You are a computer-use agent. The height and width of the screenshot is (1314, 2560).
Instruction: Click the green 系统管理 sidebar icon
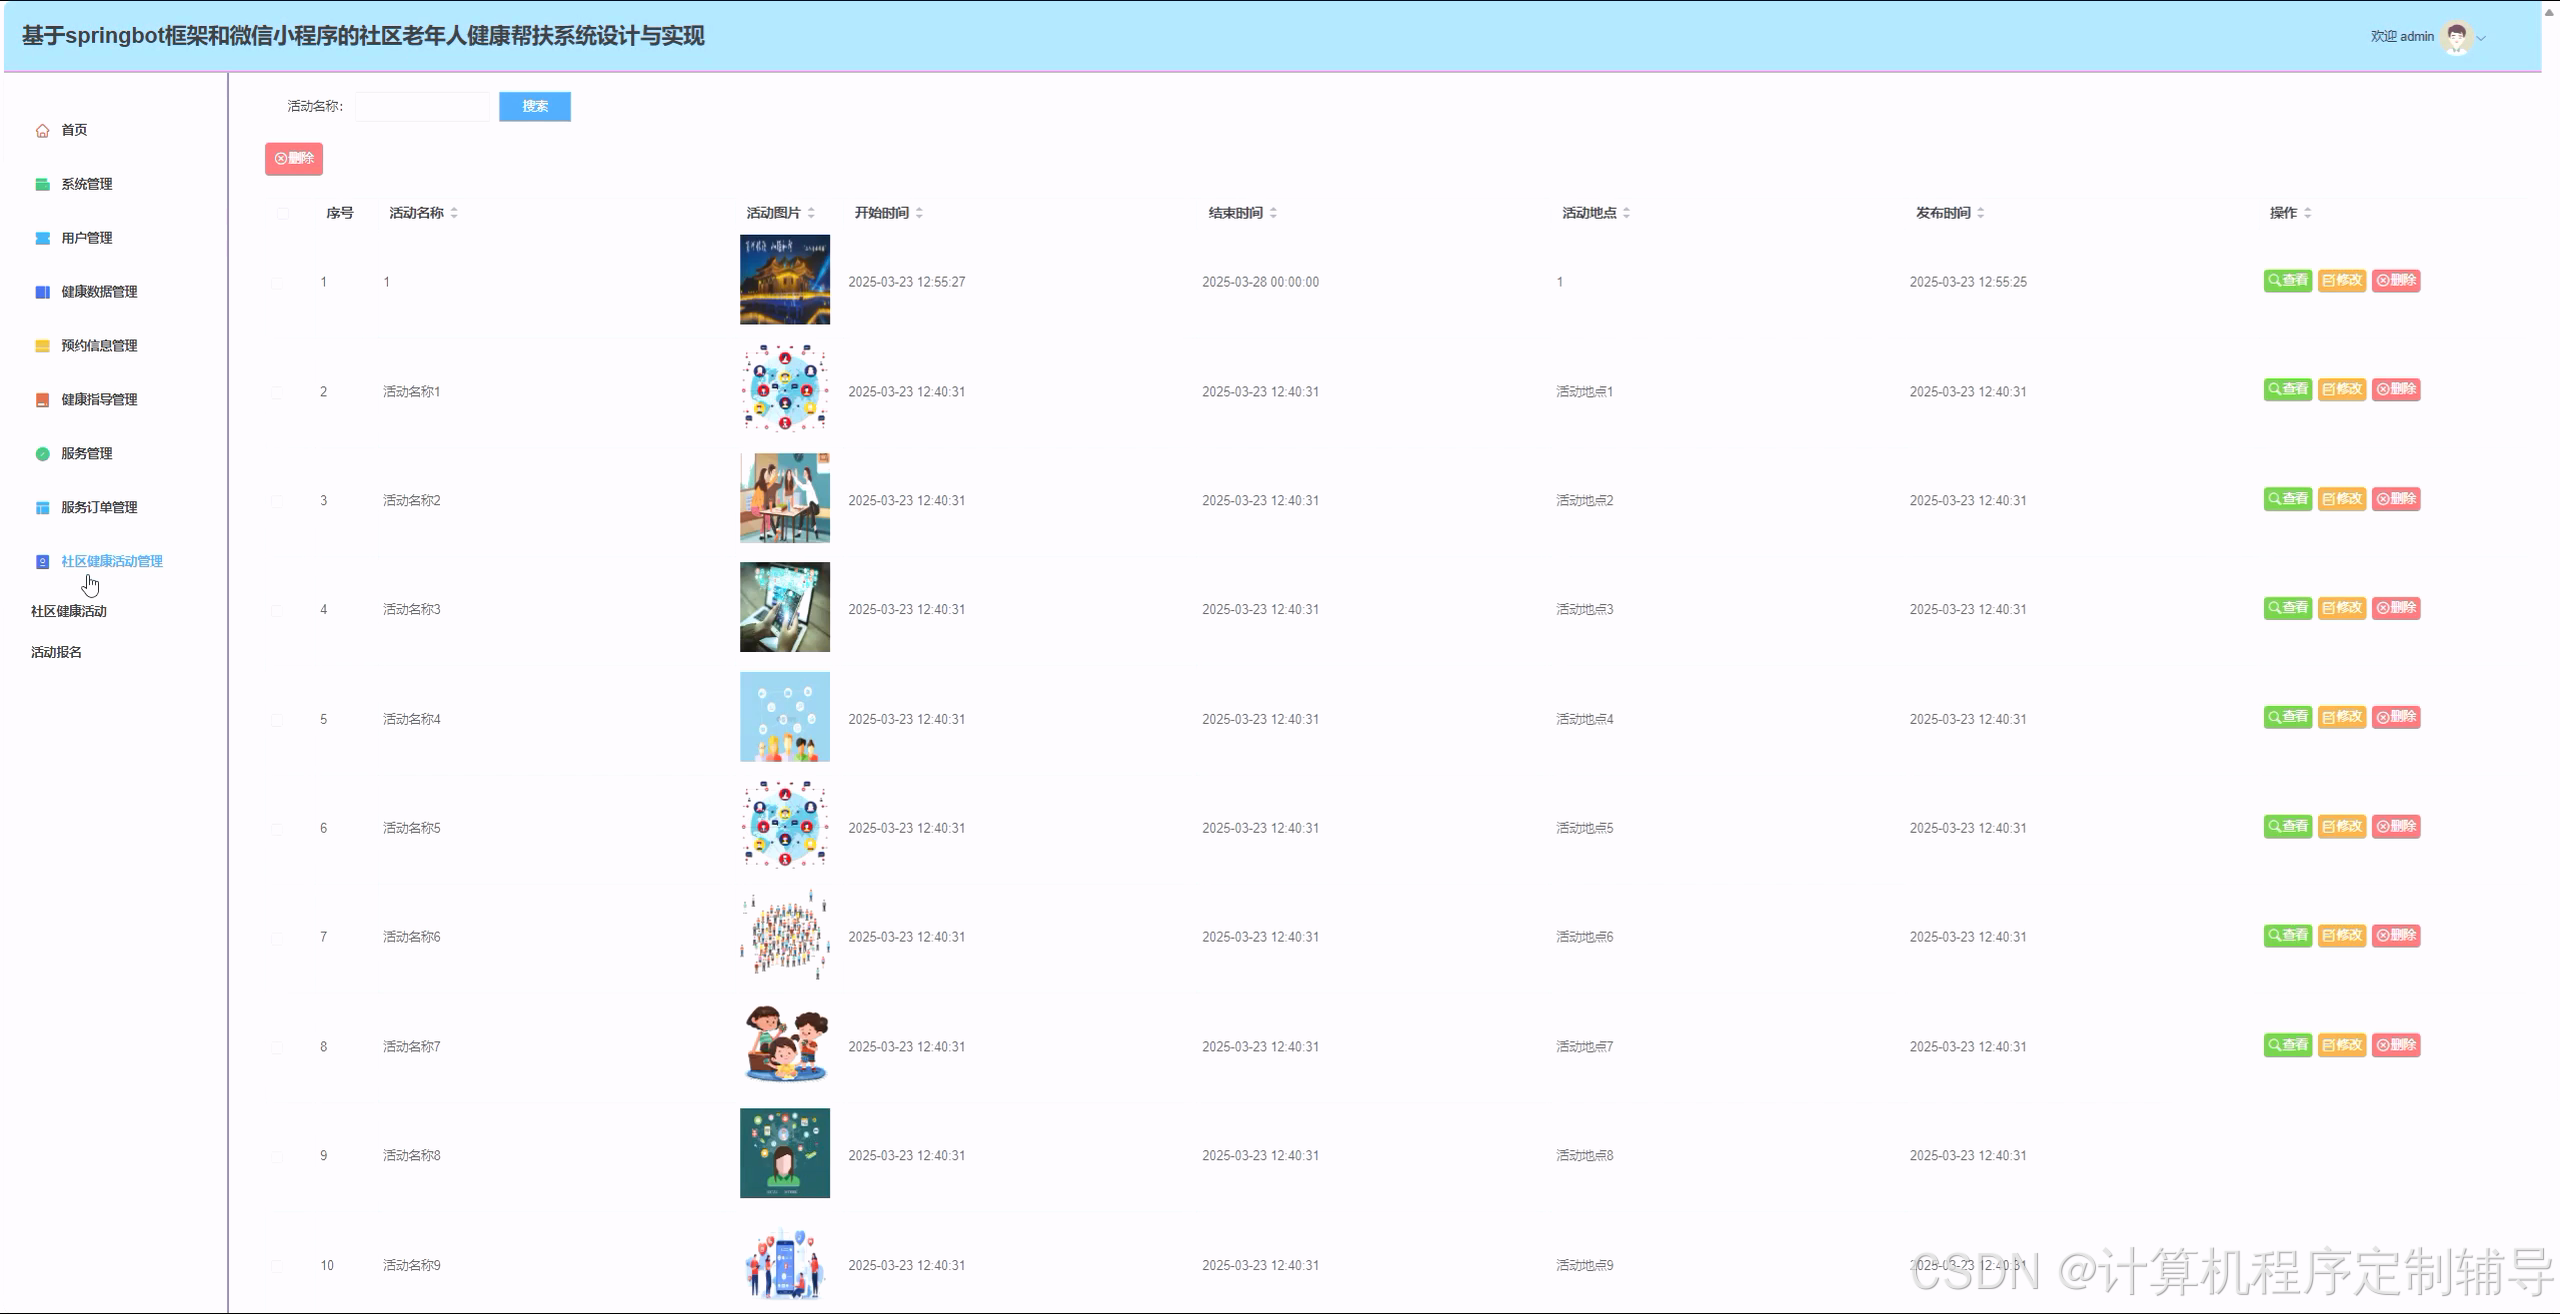(x=42, y=184)
